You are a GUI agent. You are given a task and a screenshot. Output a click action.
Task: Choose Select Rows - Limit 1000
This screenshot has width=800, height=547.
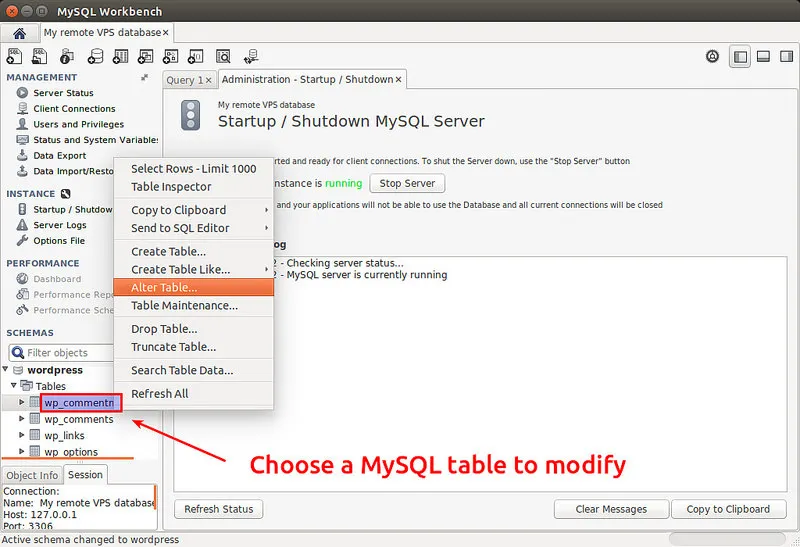pos(193,169)
